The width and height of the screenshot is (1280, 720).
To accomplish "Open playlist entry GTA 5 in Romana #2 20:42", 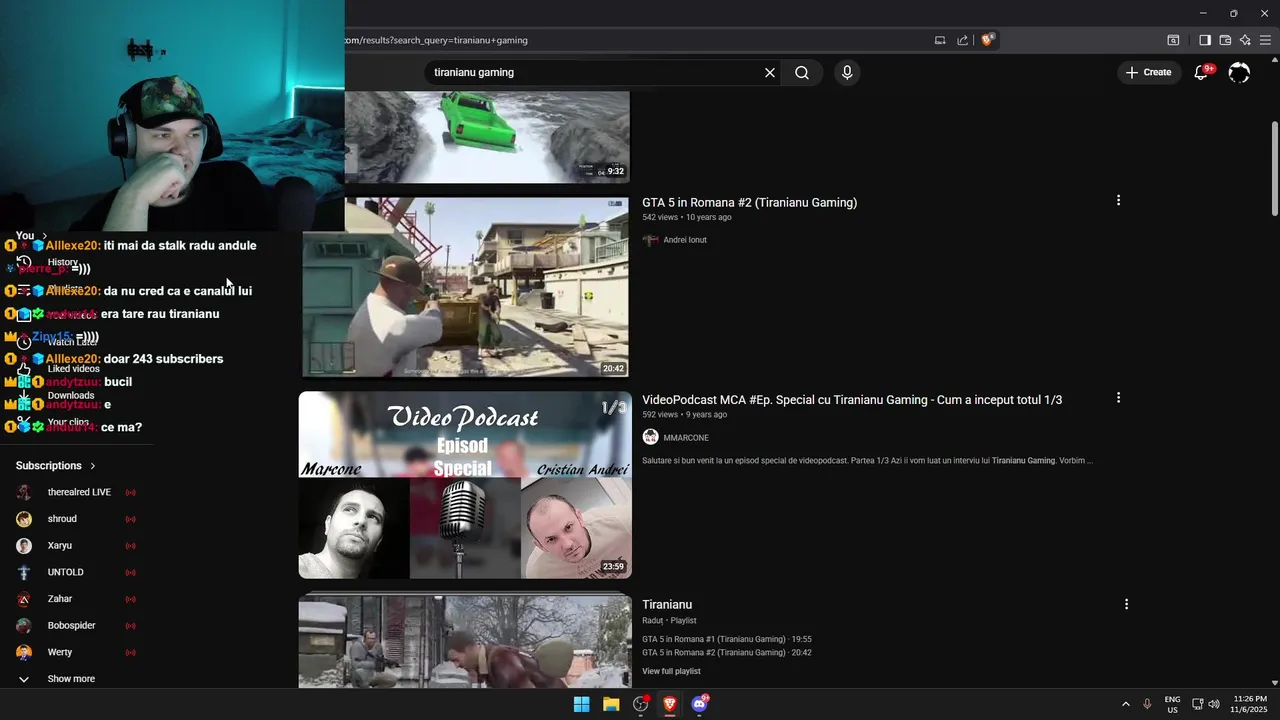I will click(x=727, y=652).
